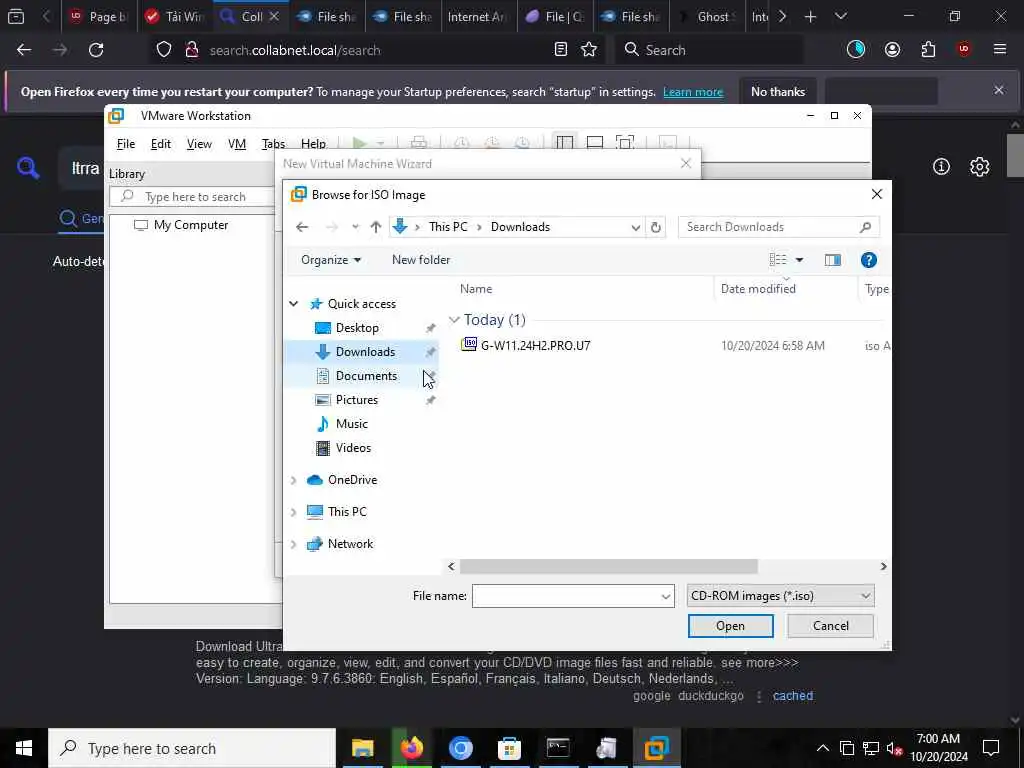Toggle the preview pane icon
The height and width of the screenshot is (768, 1024).
point(832,260)
